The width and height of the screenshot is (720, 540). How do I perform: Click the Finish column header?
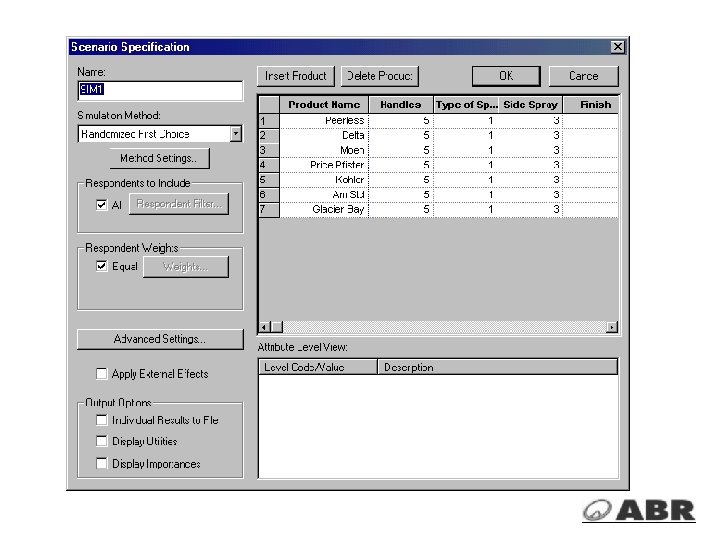point(591,105)
